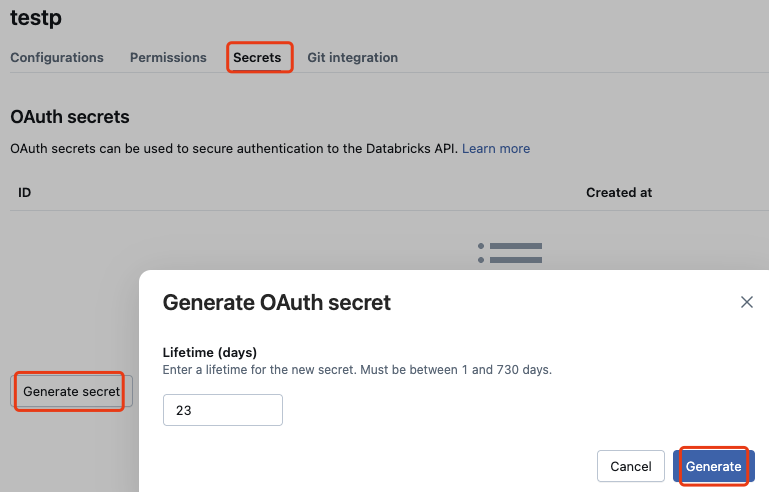Image resolution: width=769 pixels, height=492 pixels.
Task: Click the lifetime range helper text
Action: [357, 370]
